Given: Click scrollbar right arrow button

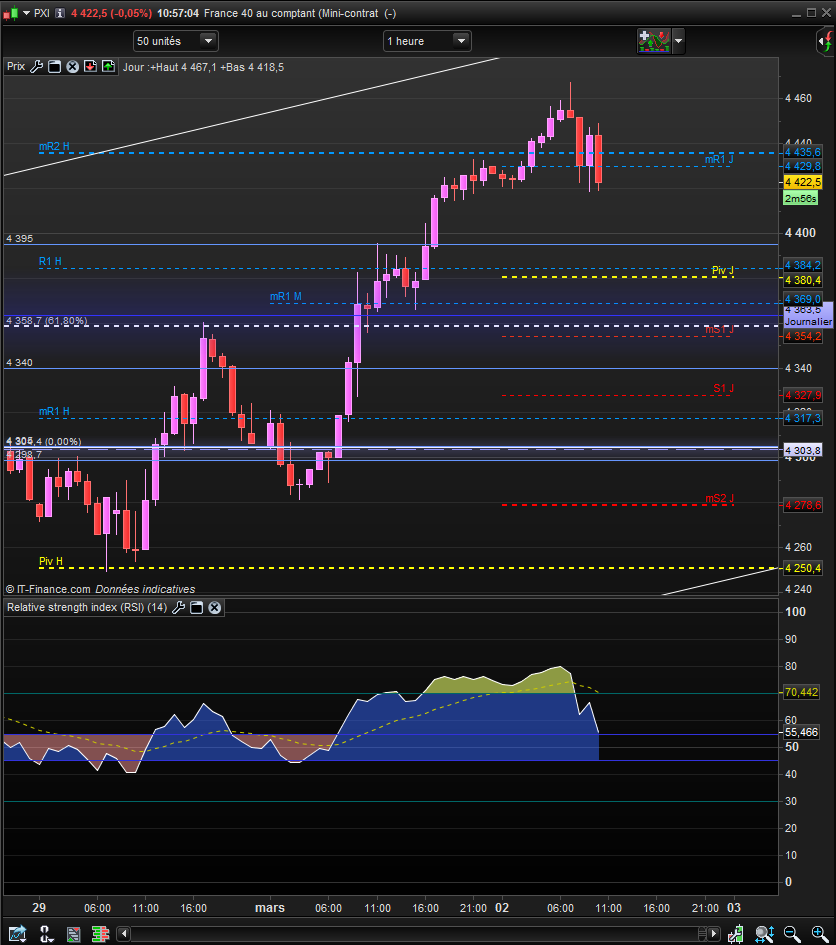Looking at the screenshot, I should (x=714, y=934).
